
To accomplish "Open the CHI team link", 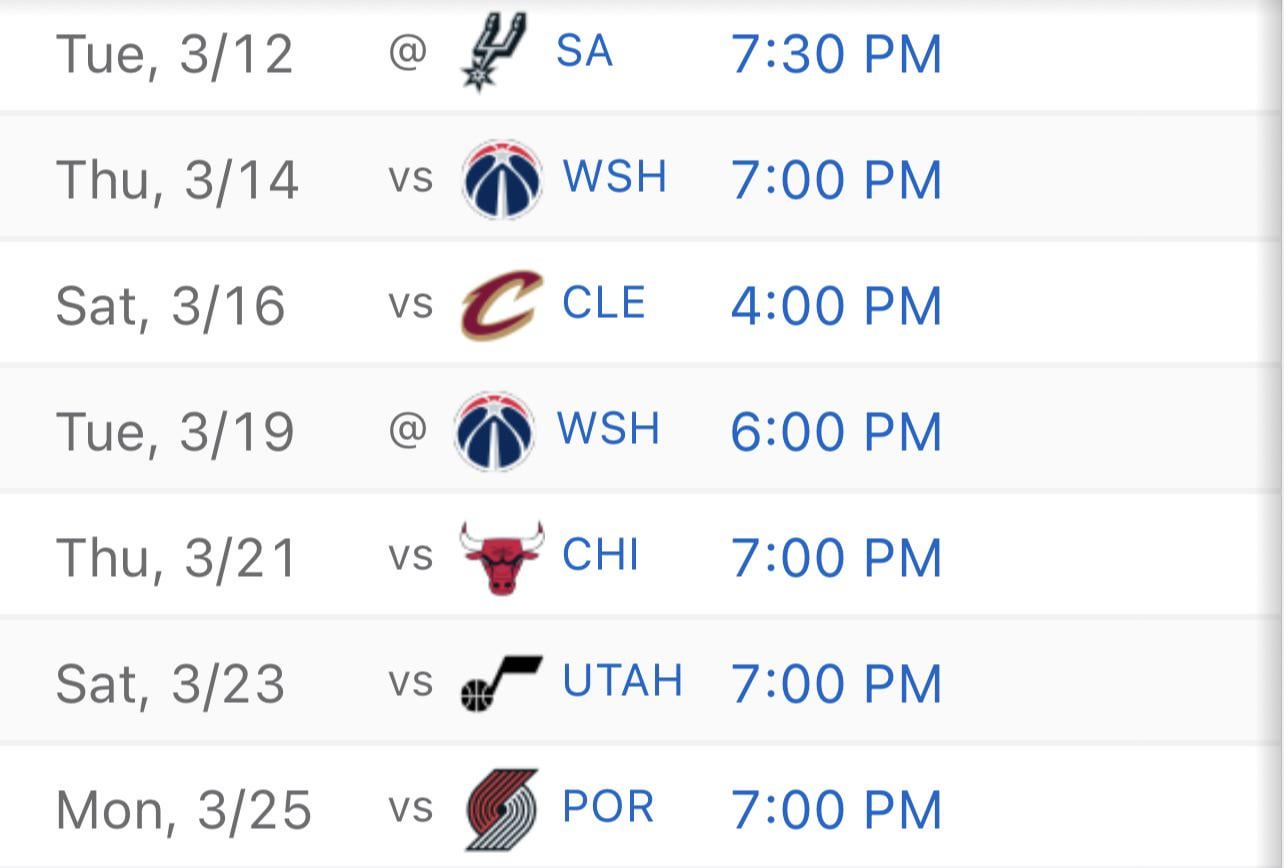I will [600, 556].
